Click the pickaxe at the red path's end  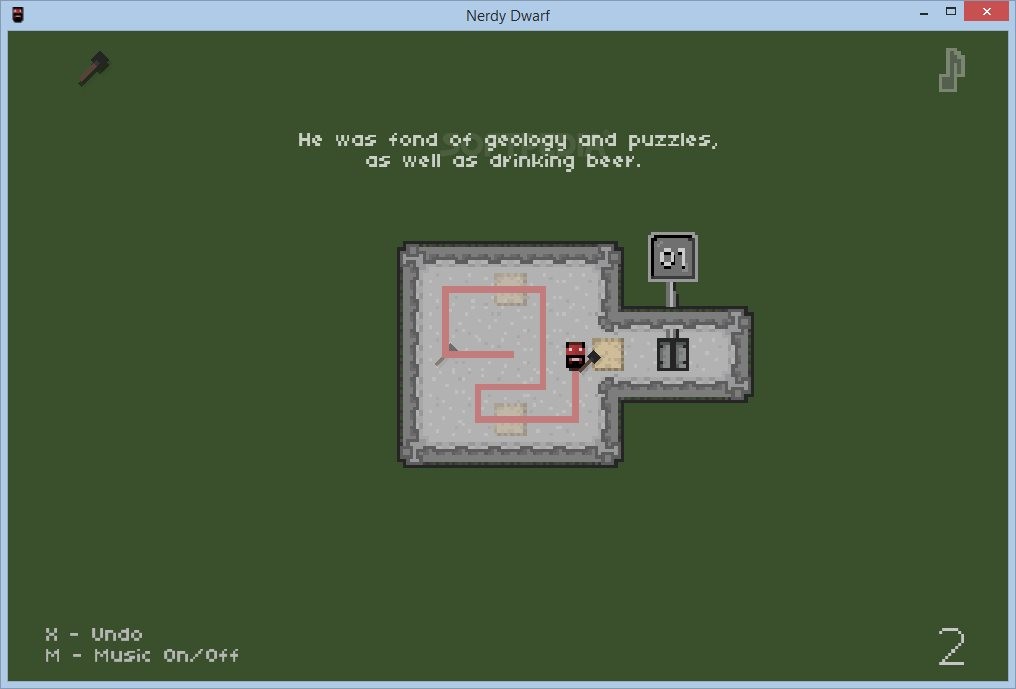coord(446,355)
